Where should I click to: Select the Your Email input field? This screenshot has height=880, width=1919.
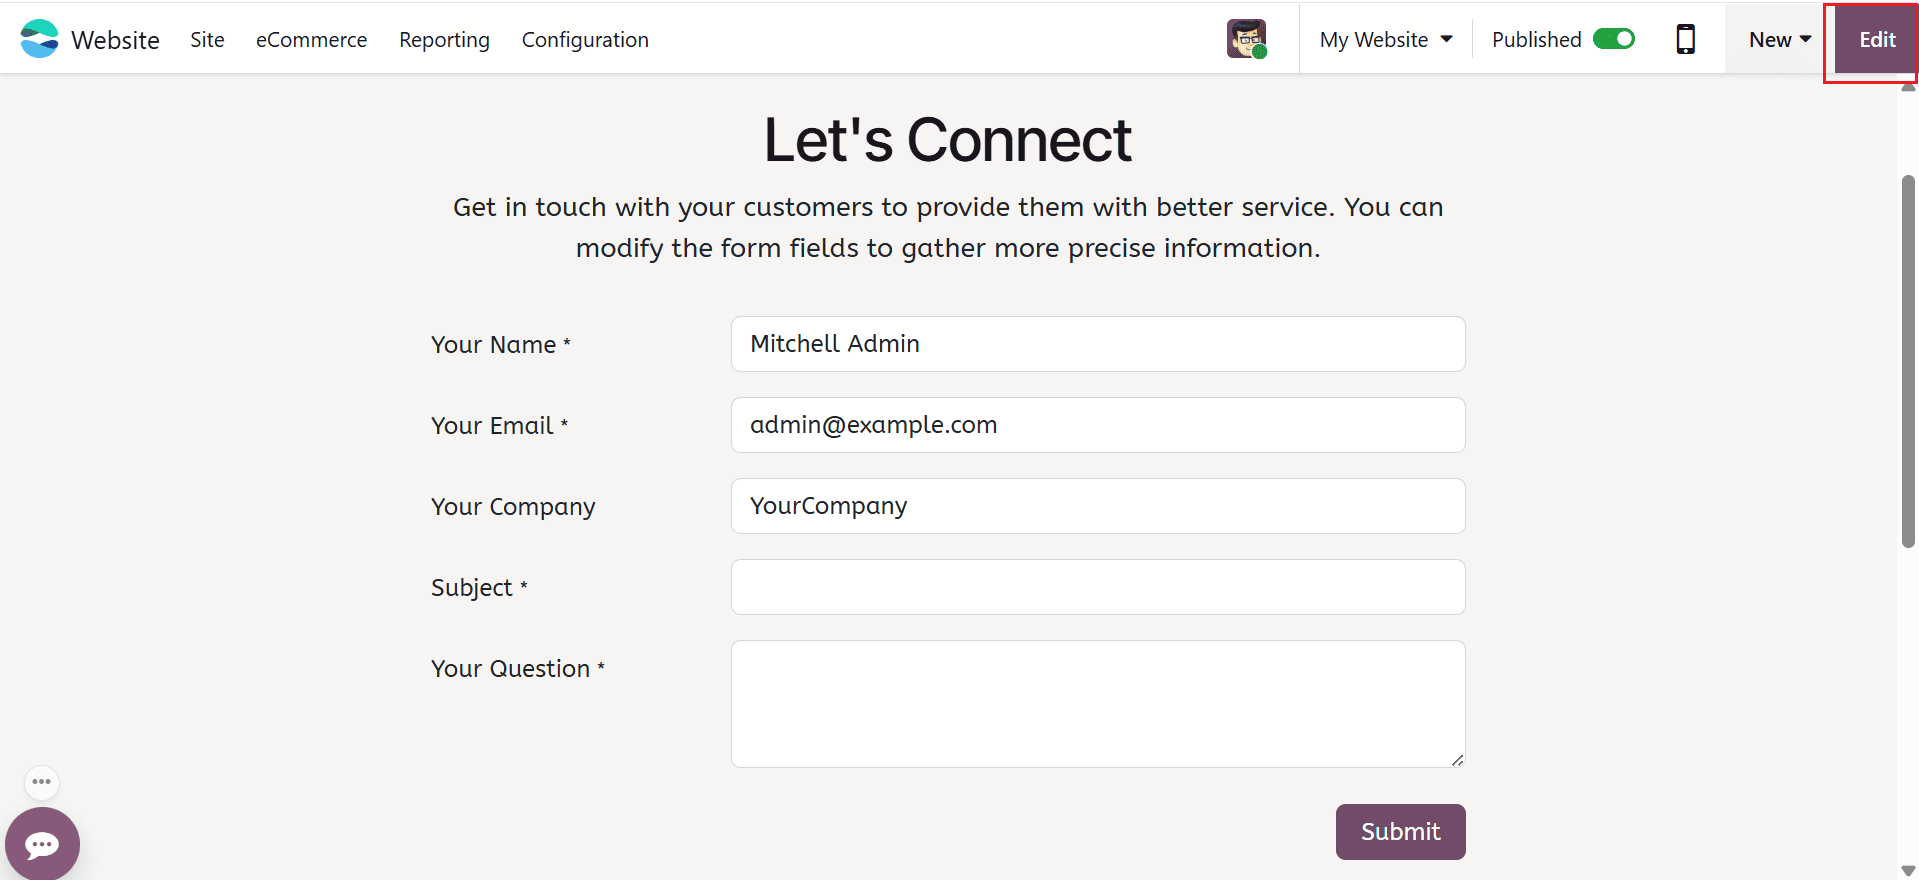1097,424
